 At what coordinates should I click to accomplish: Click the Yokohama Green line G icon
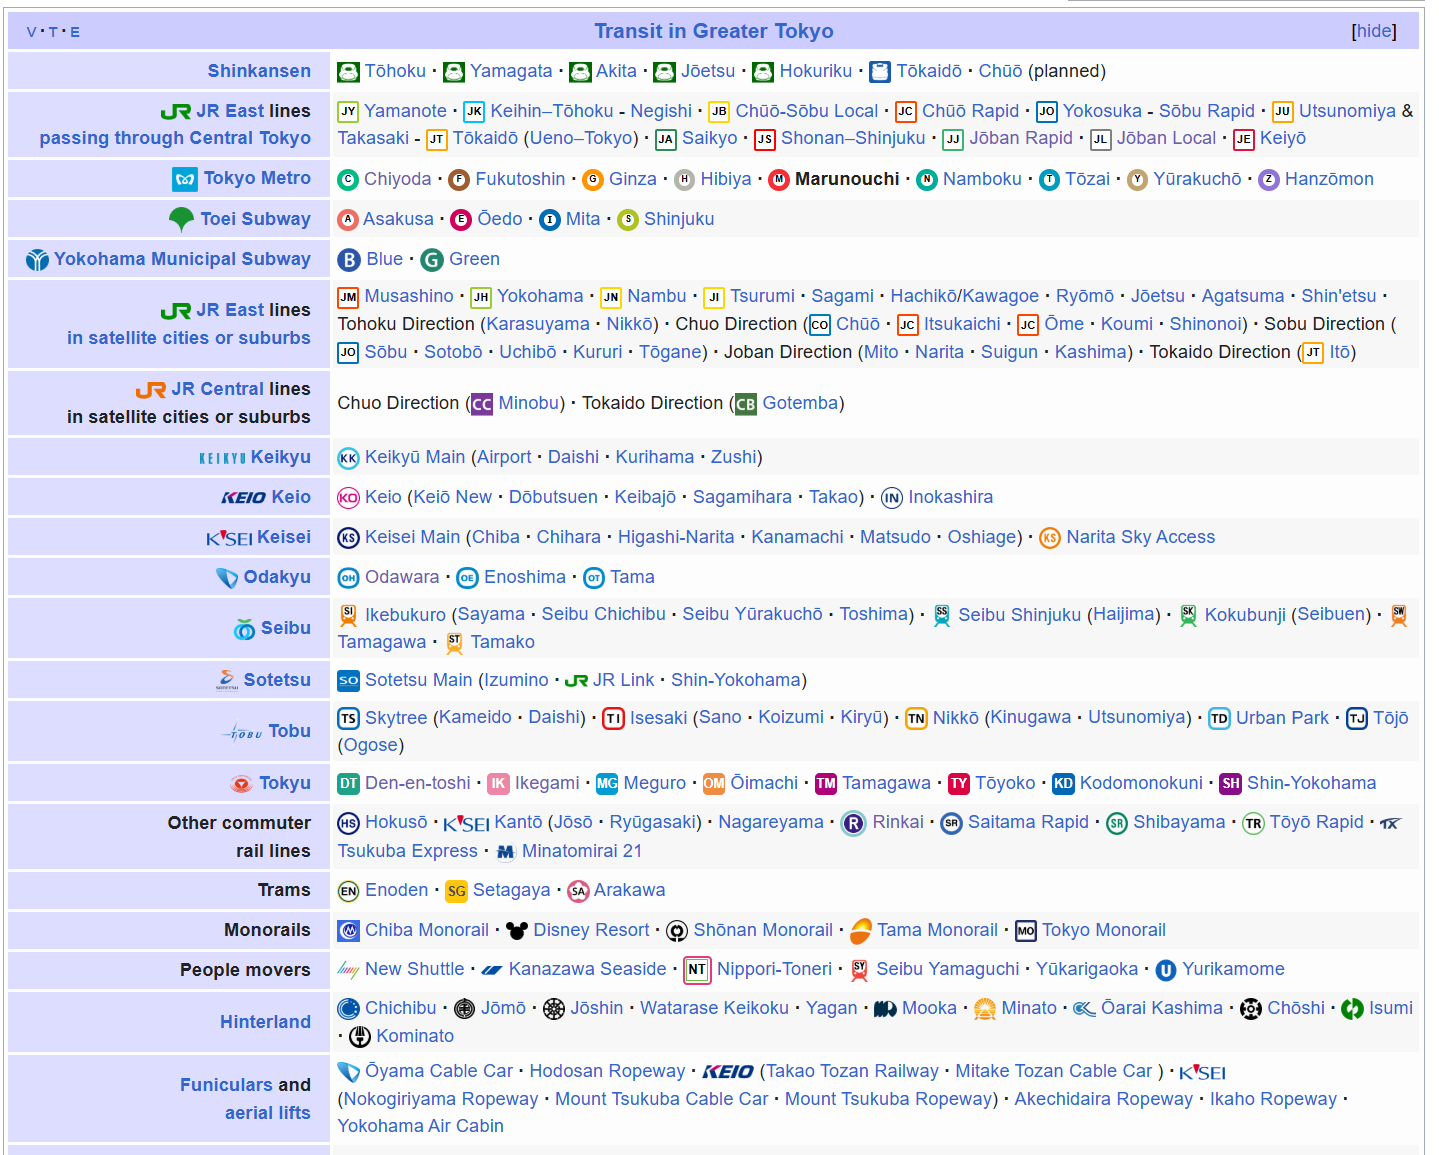pos(432,260)
